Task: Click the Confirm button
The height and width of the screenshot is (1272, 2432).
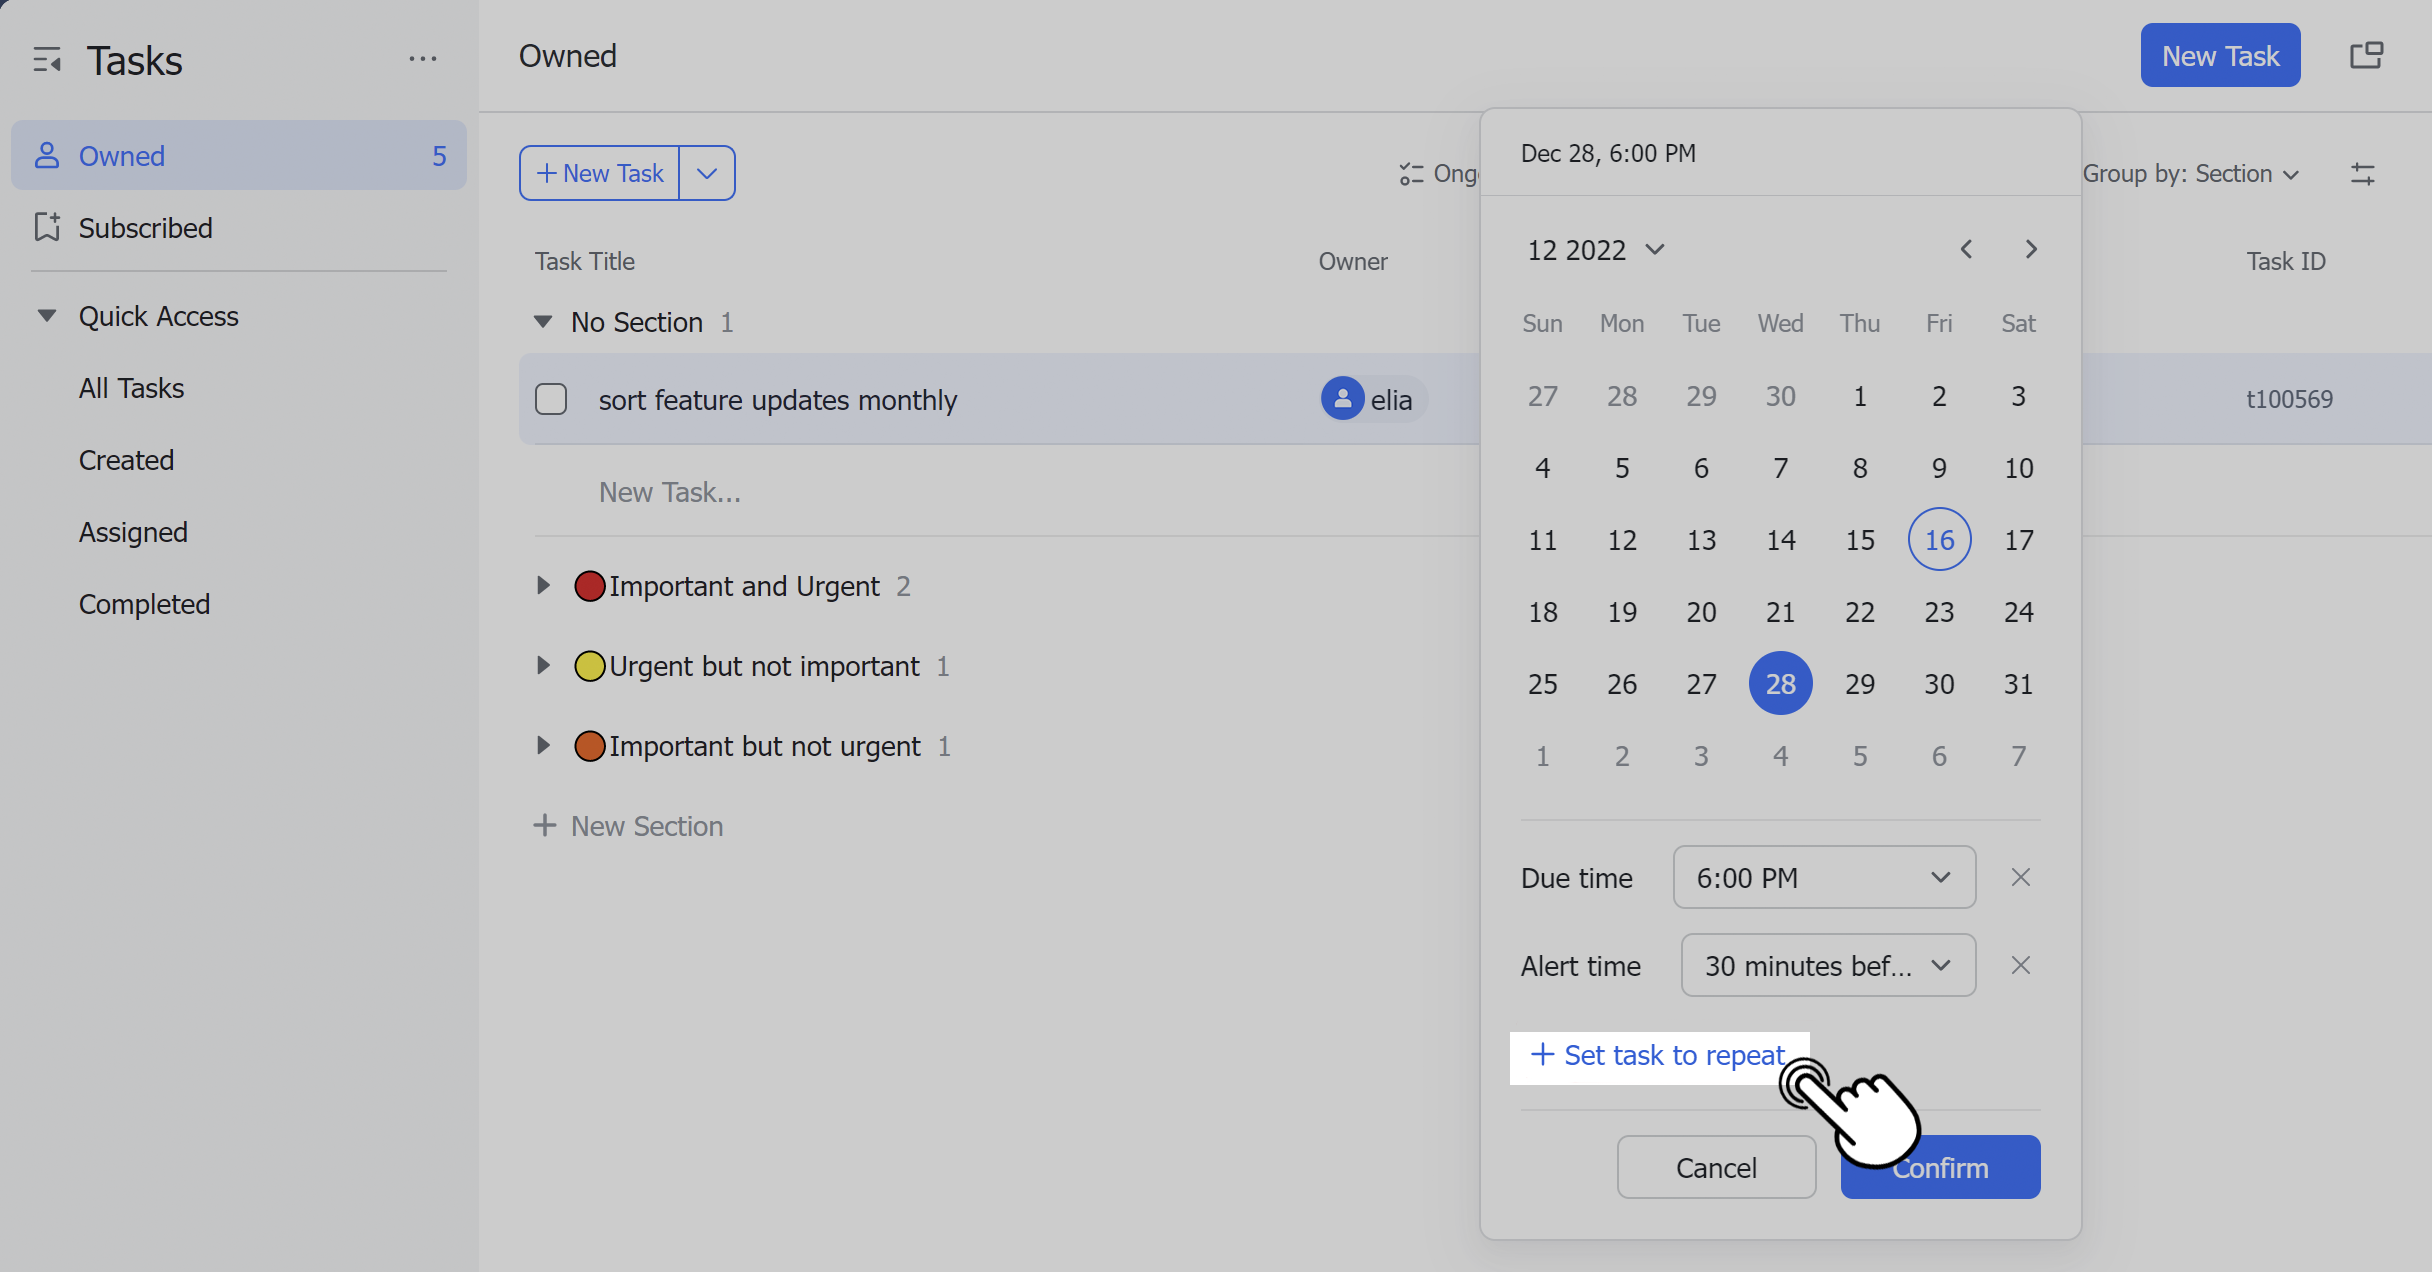Action: (1939, 1167)
